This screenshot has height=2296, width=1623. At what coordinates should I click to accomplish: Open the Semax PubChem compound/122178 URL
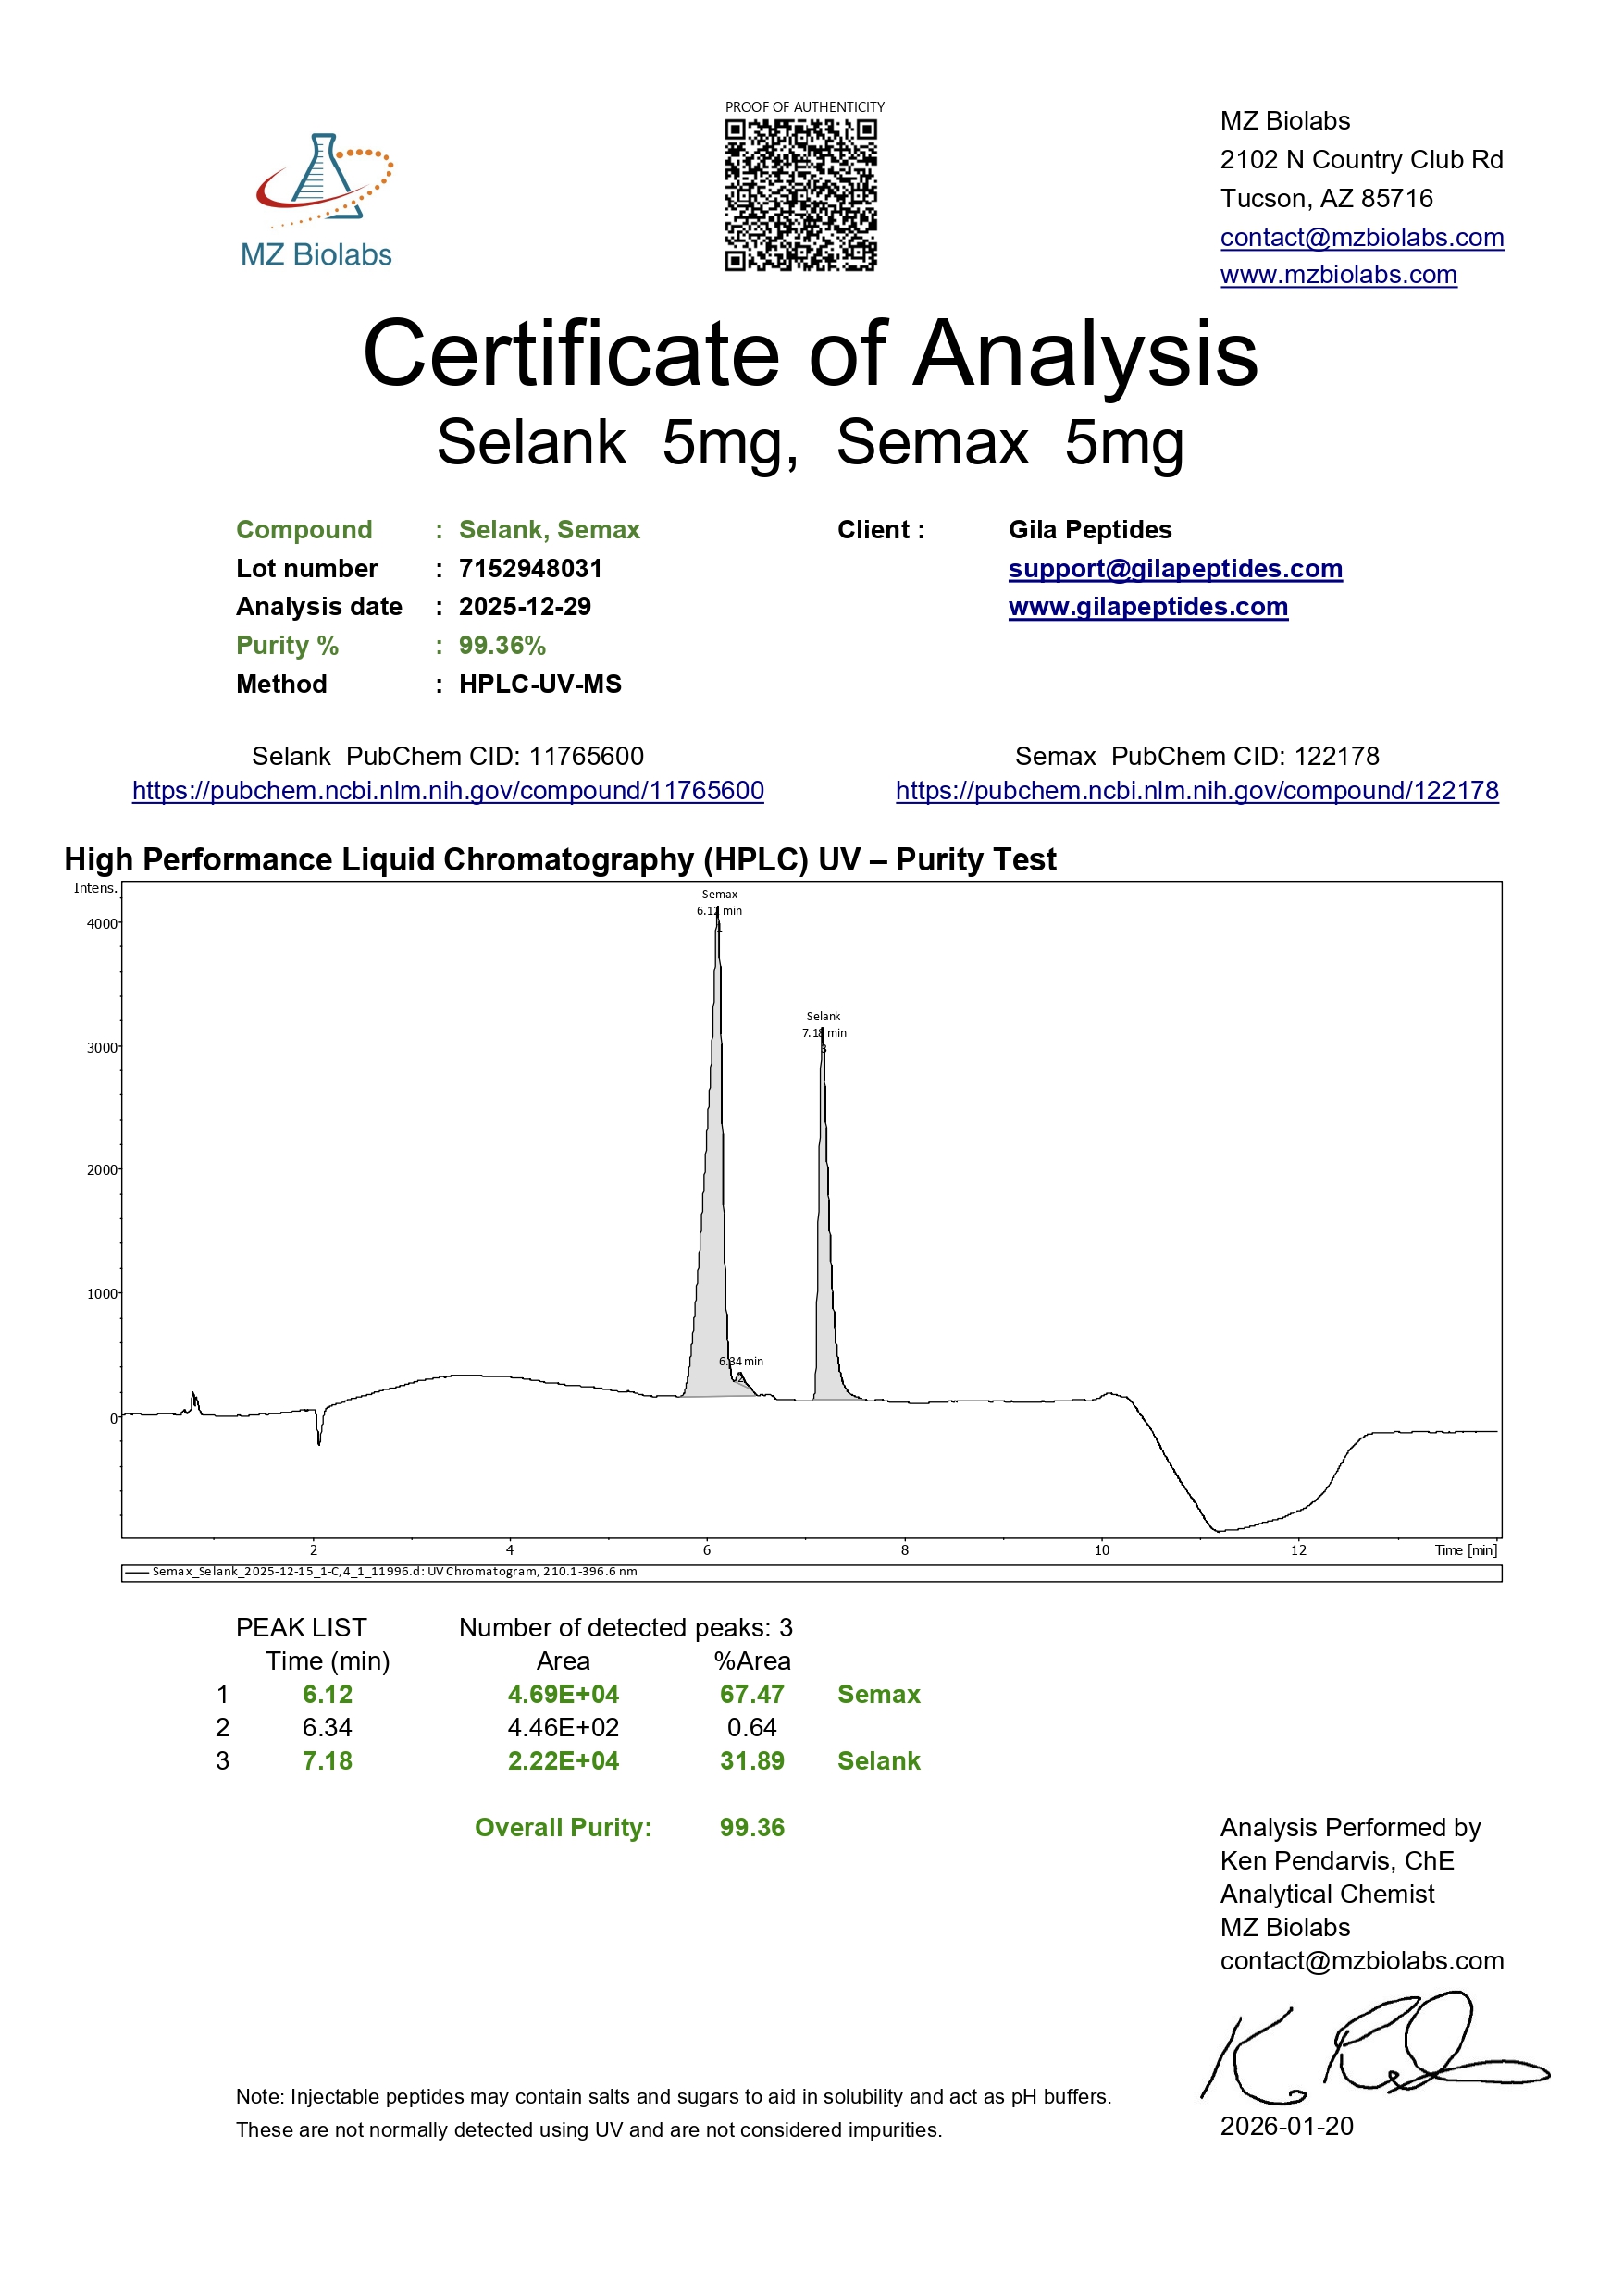[1197, 790]
